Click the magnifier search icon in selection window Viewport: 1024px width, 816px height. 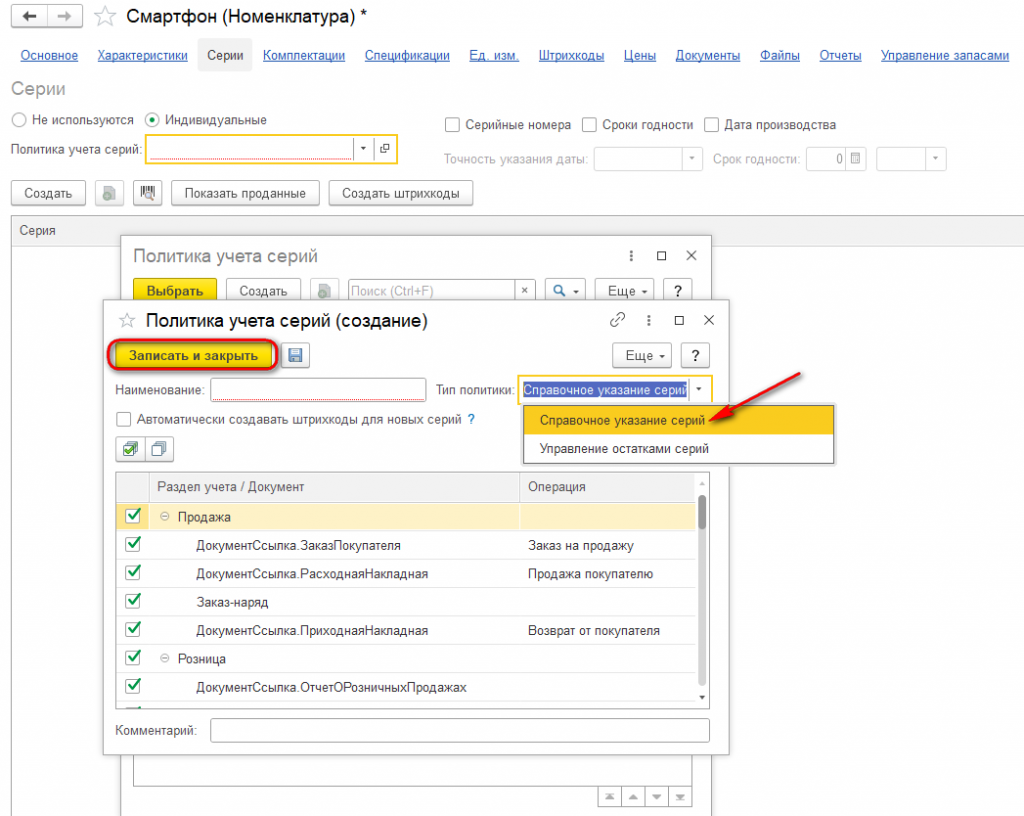point(565,290)
